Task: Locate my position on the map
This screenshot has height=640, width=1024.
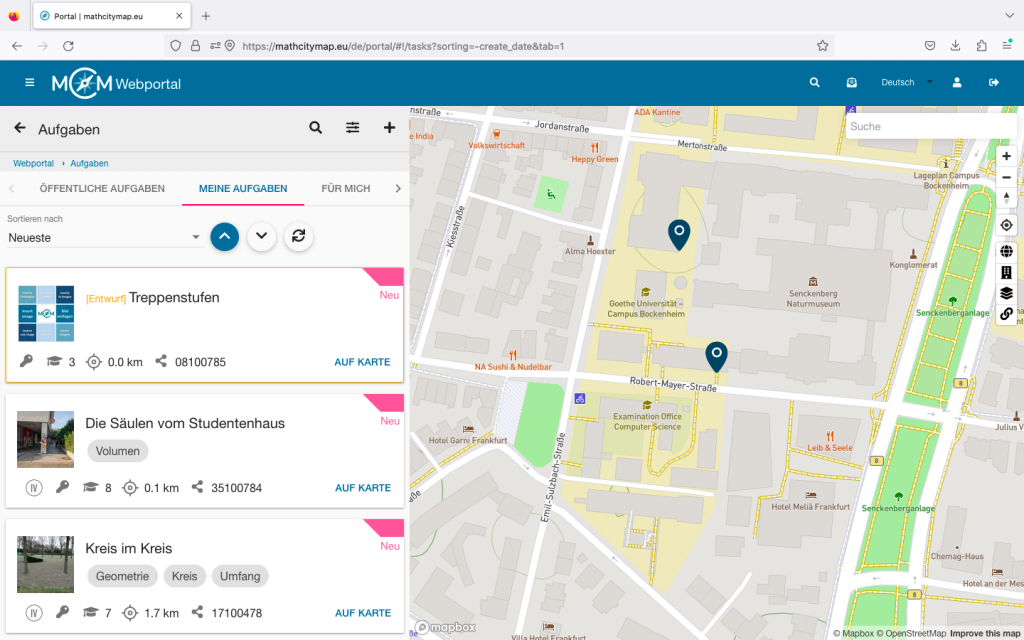Action: pos(1006,225)
